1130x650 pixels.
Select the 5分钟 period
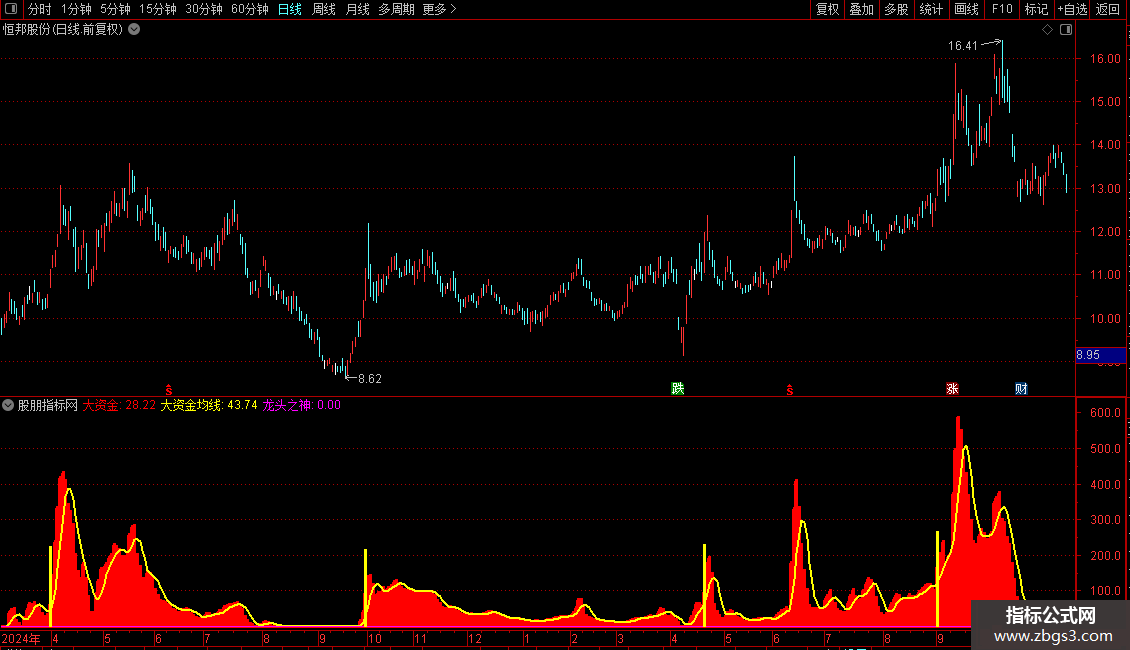[115, 9]
